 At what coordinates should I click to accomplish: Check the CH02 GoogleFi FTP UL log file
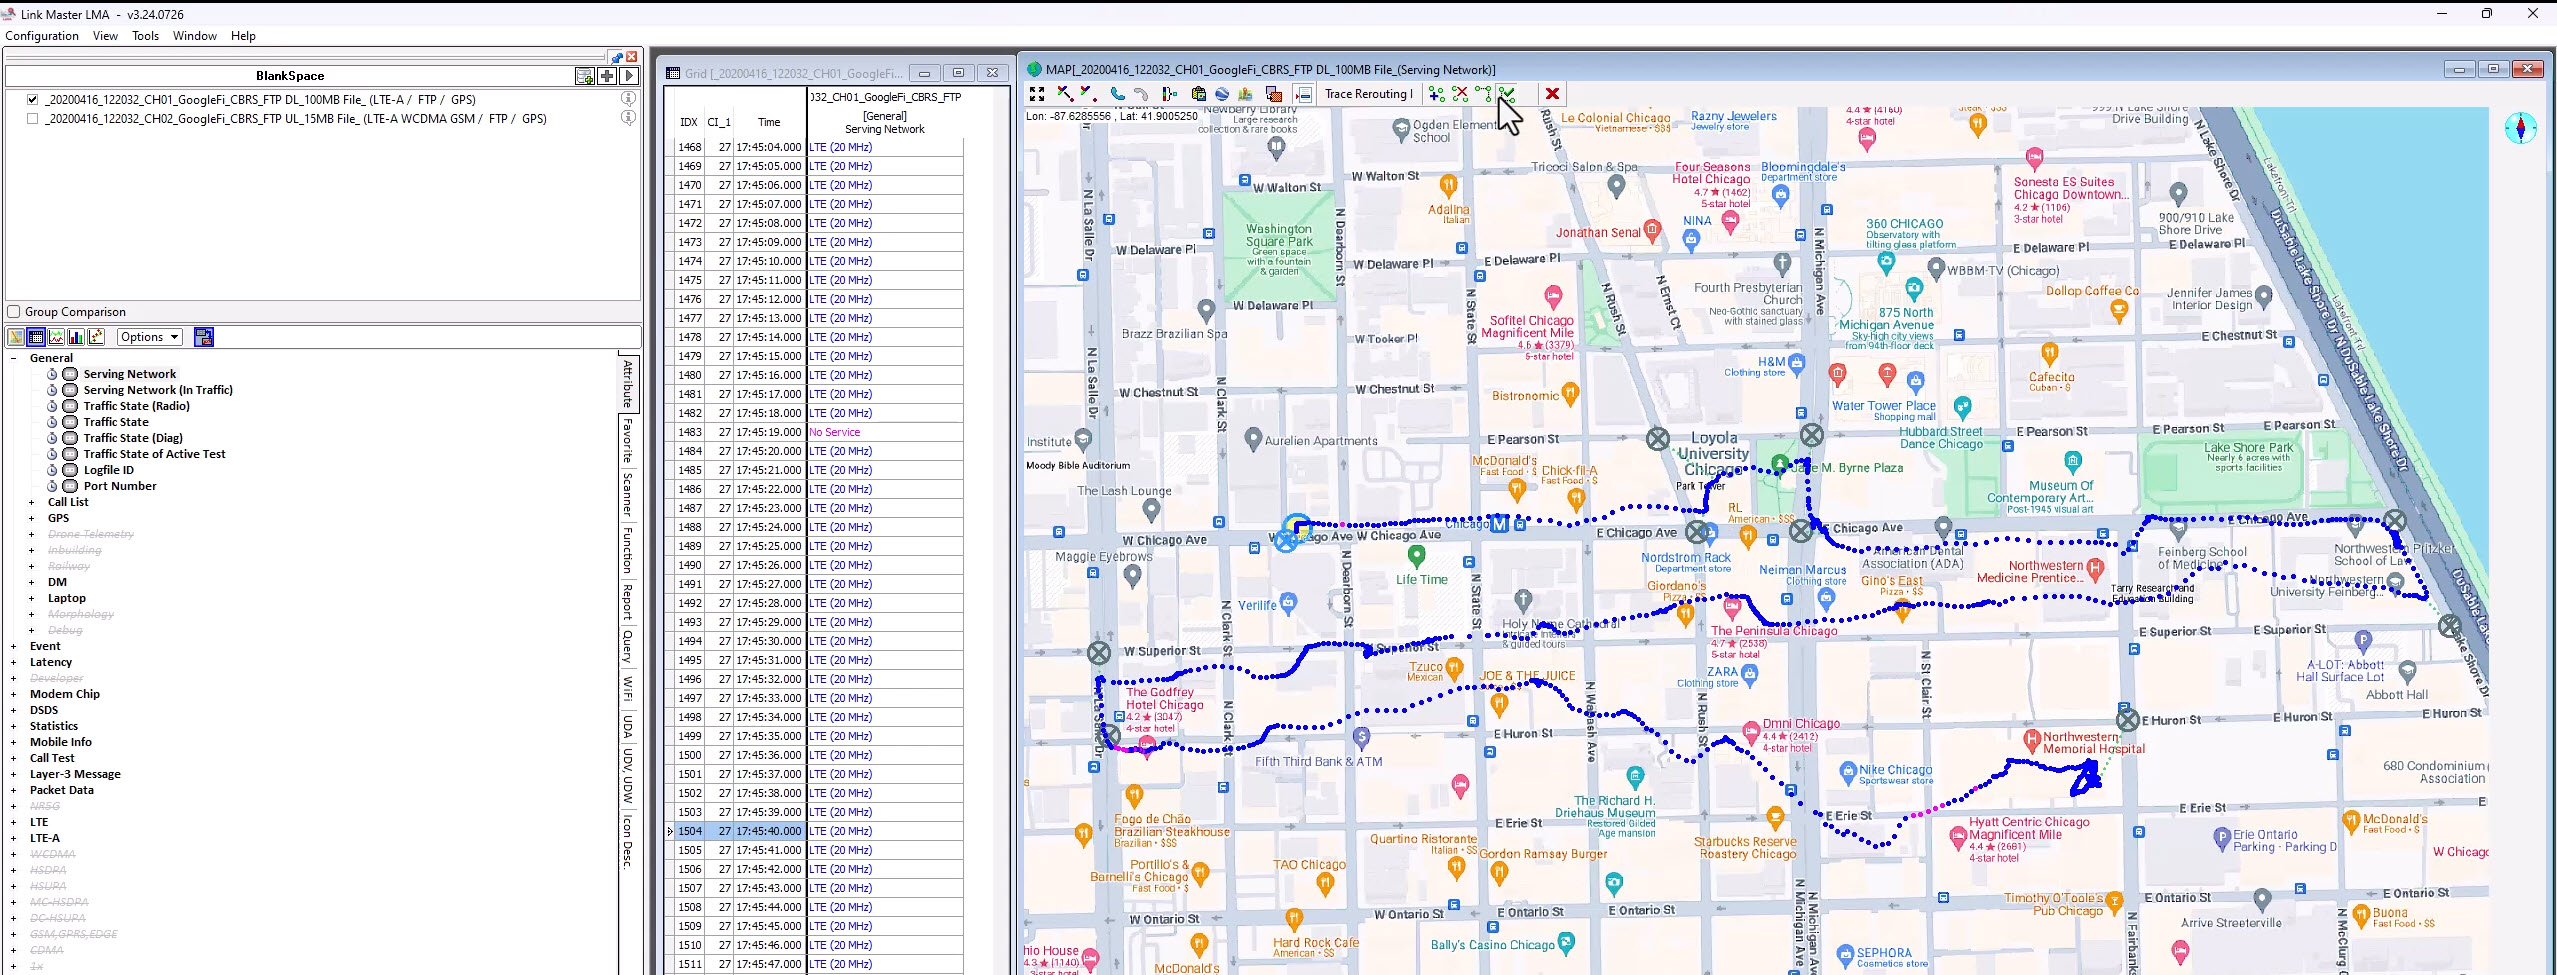tap(33, 118)
